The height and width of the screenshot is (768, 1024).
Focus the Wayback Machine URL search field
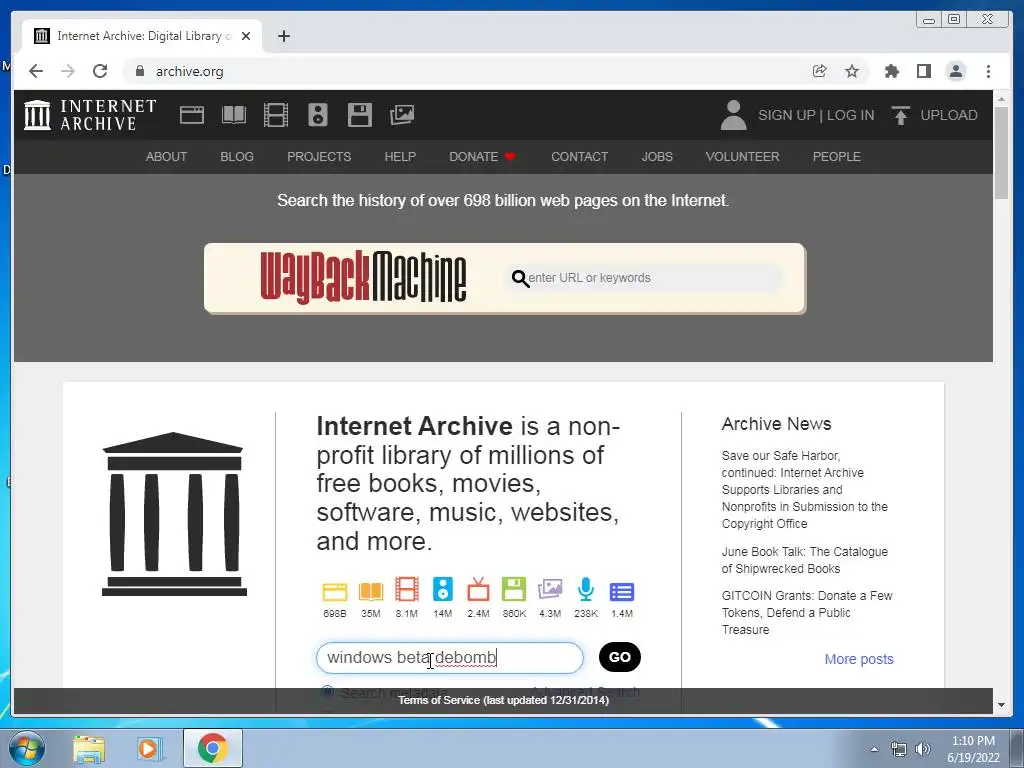643,278
